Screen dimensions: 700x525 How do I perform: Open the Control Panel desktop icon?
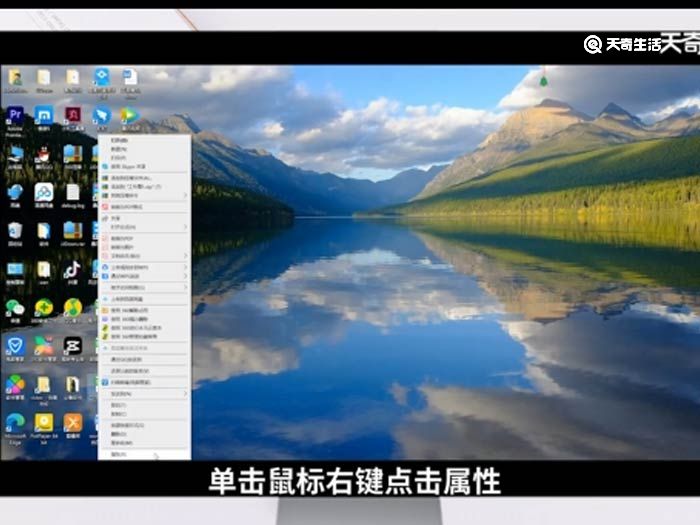click(15, 269)
